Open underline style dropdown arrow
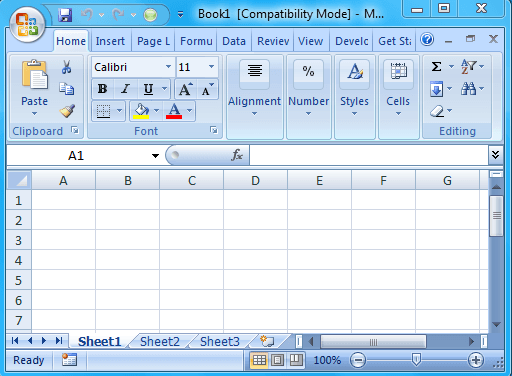This screenshot has height=376, width=512. [165, 89]
